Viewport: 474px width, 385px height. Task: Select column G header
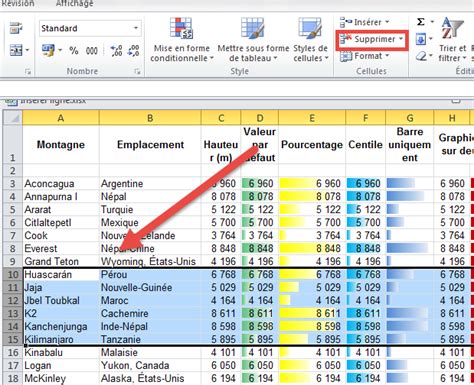(x=410, y=118)
